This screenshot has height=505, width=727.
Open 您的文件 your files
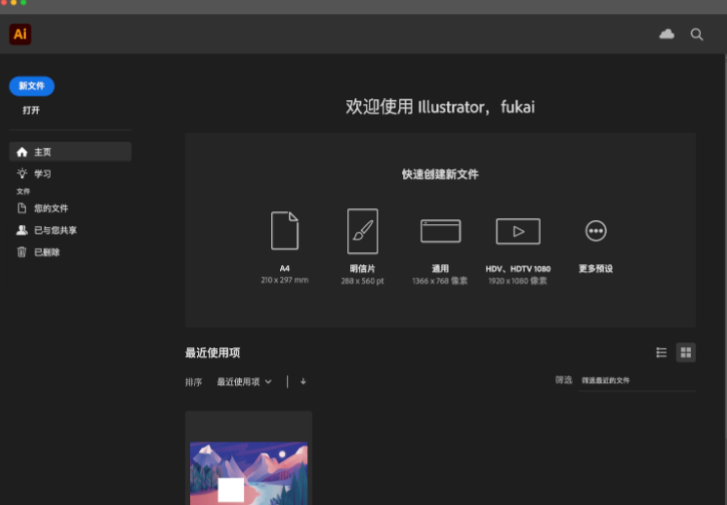tap(50, 208)
